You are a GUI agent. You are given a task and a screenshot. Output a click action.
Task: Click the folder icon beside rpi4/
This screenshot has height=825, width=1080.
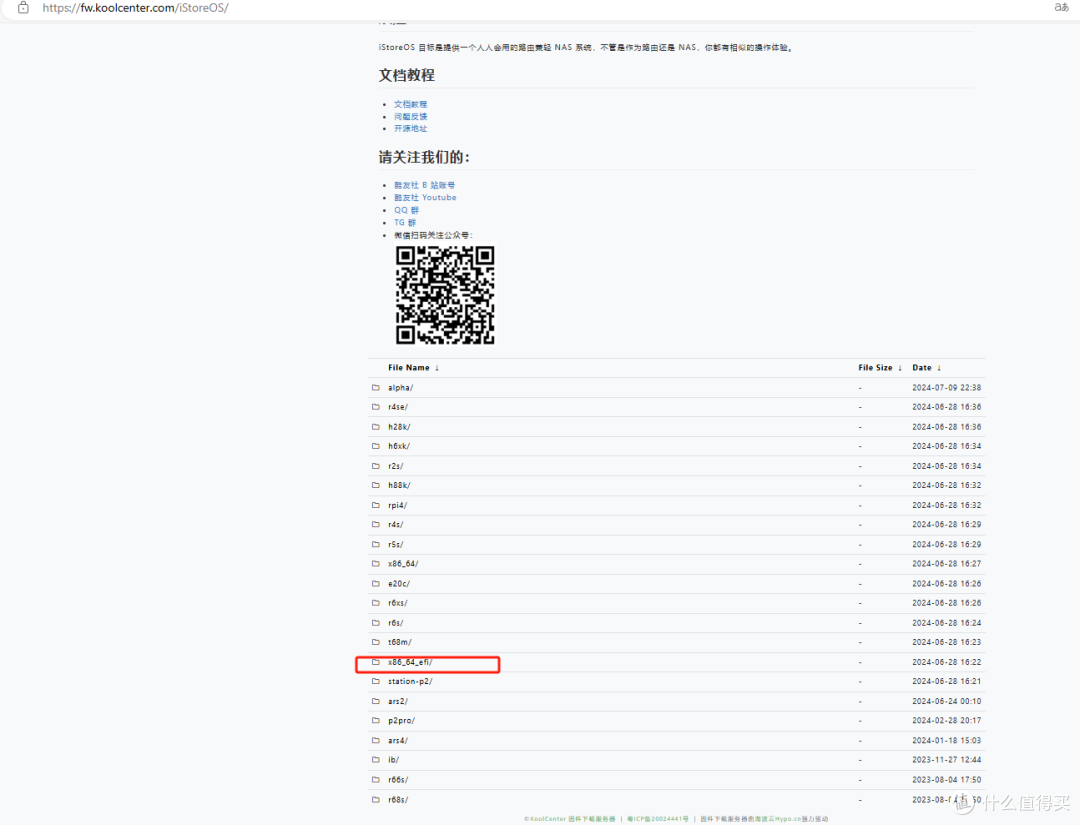pyautogui.click(x=376, y=505)
